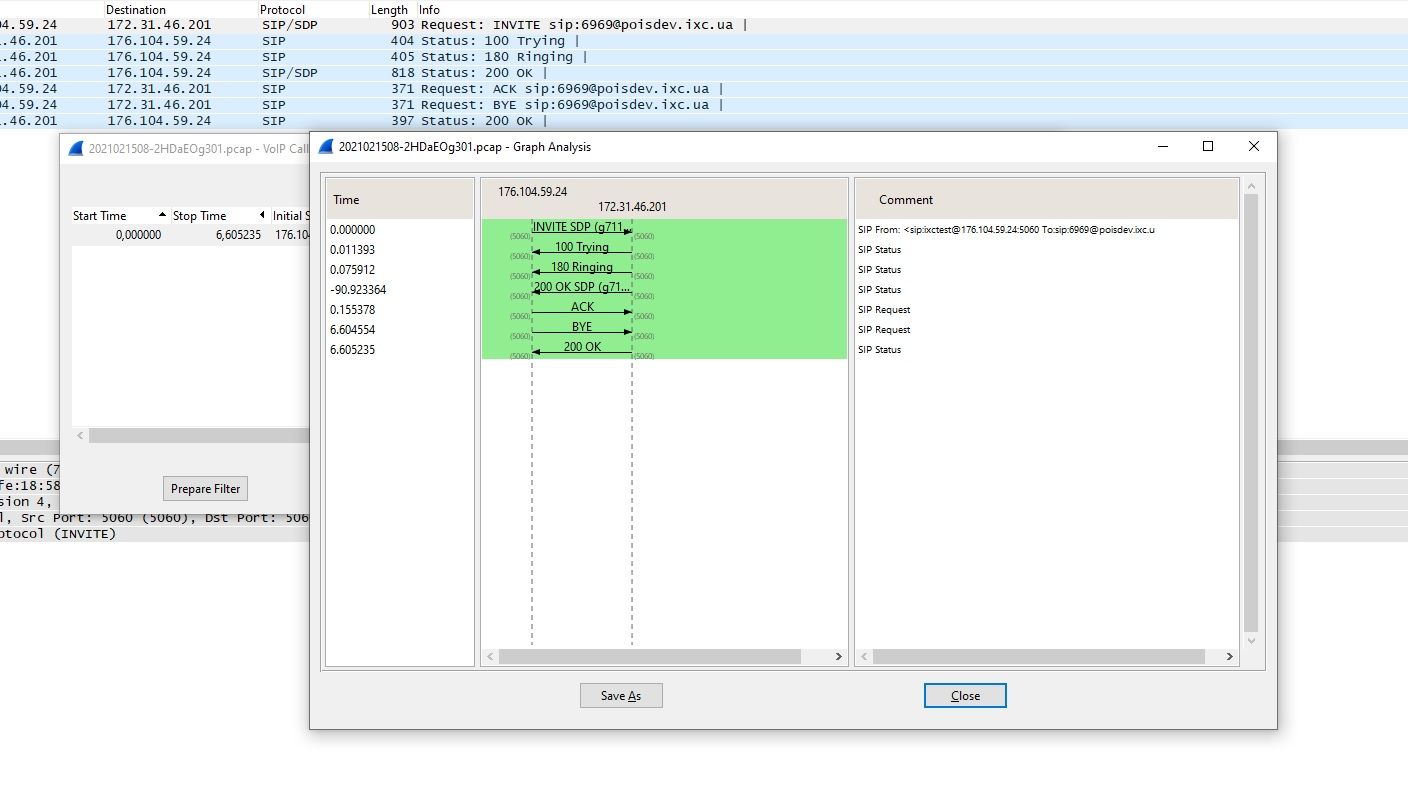Click the Save As button

tap(621, 695)
